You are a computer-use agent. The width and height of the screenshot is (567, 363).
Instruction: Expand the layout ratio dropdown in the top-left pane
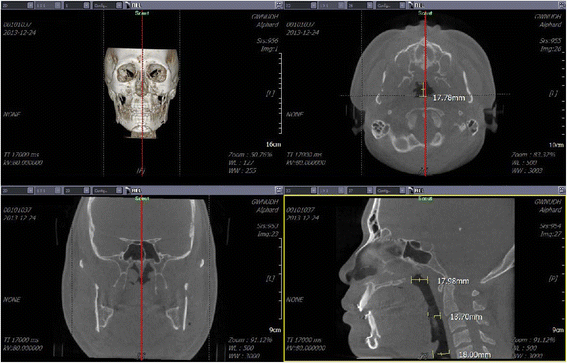click(48, 5)
